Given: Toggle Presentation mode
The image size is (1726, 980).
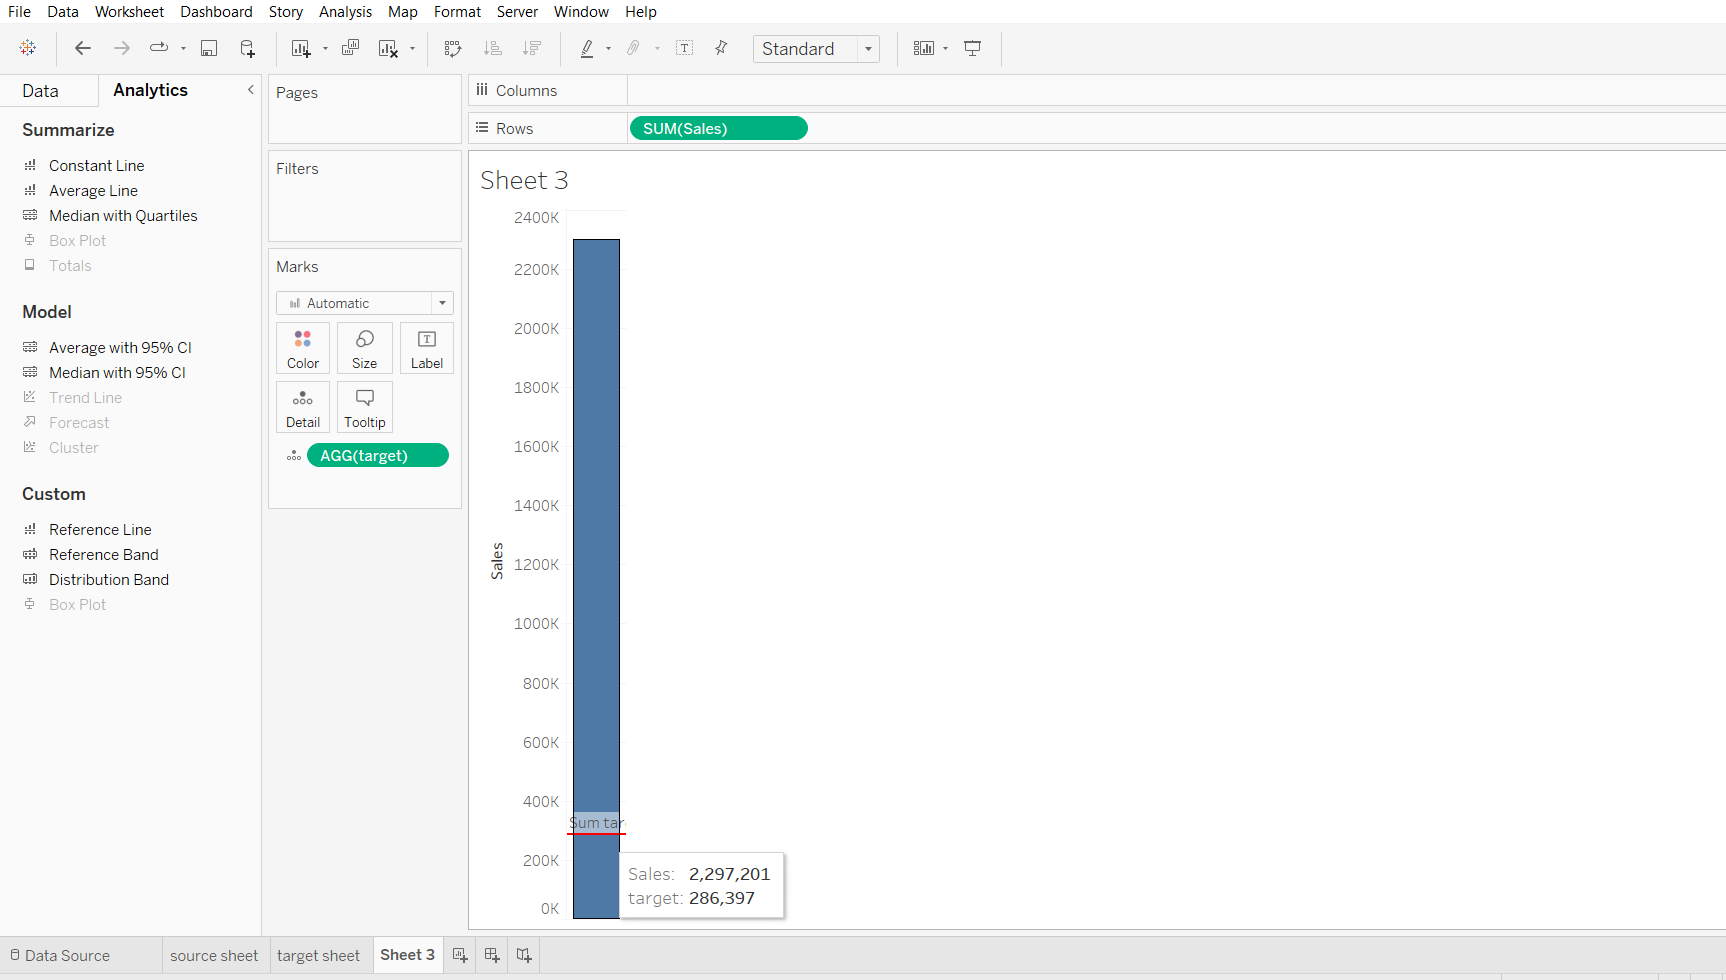Looking at the screenshot, I should click(972, 48).
